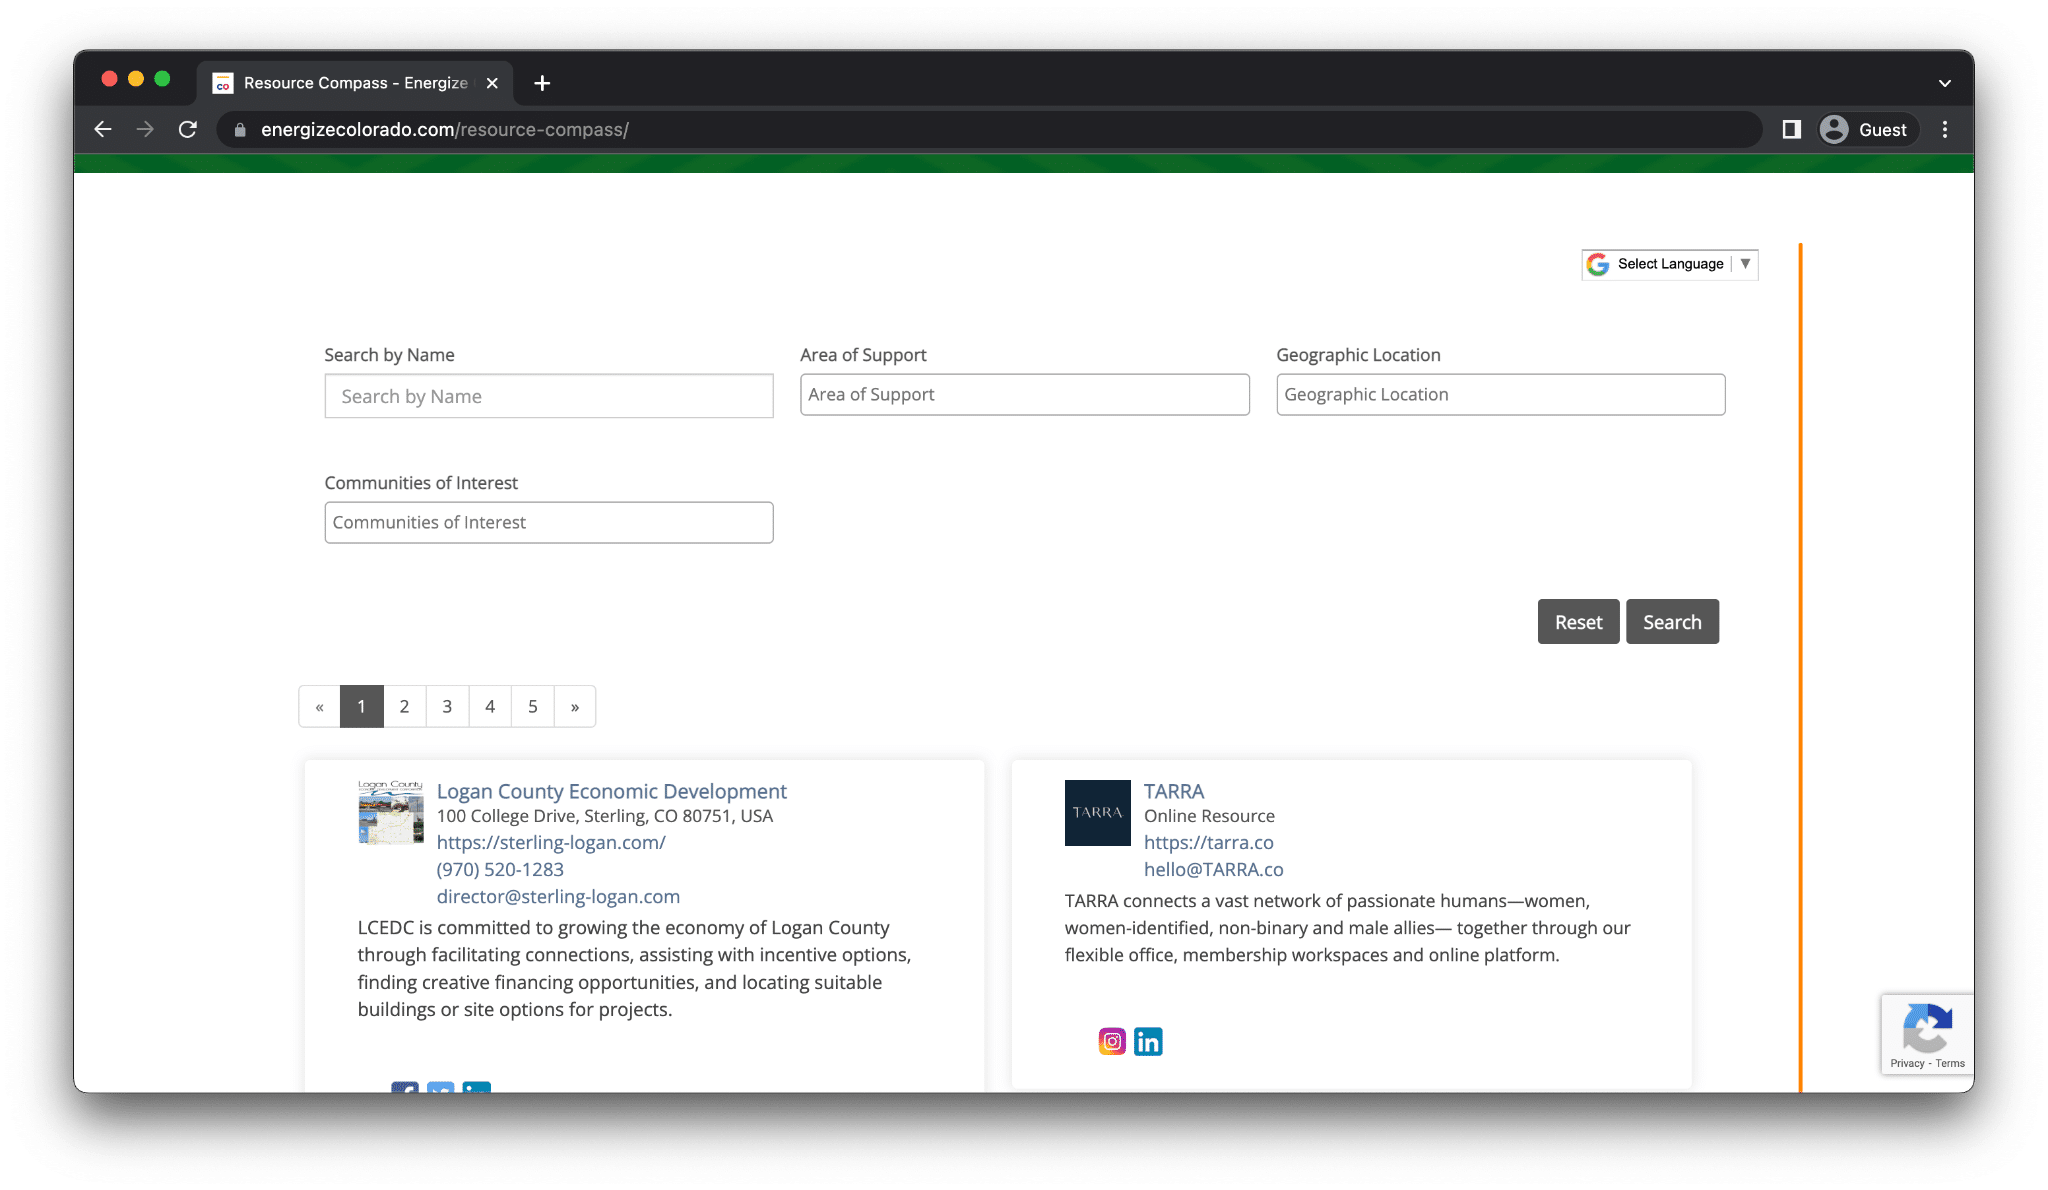Click TARRA's Instagram icon

[x=1112, y=1041]
